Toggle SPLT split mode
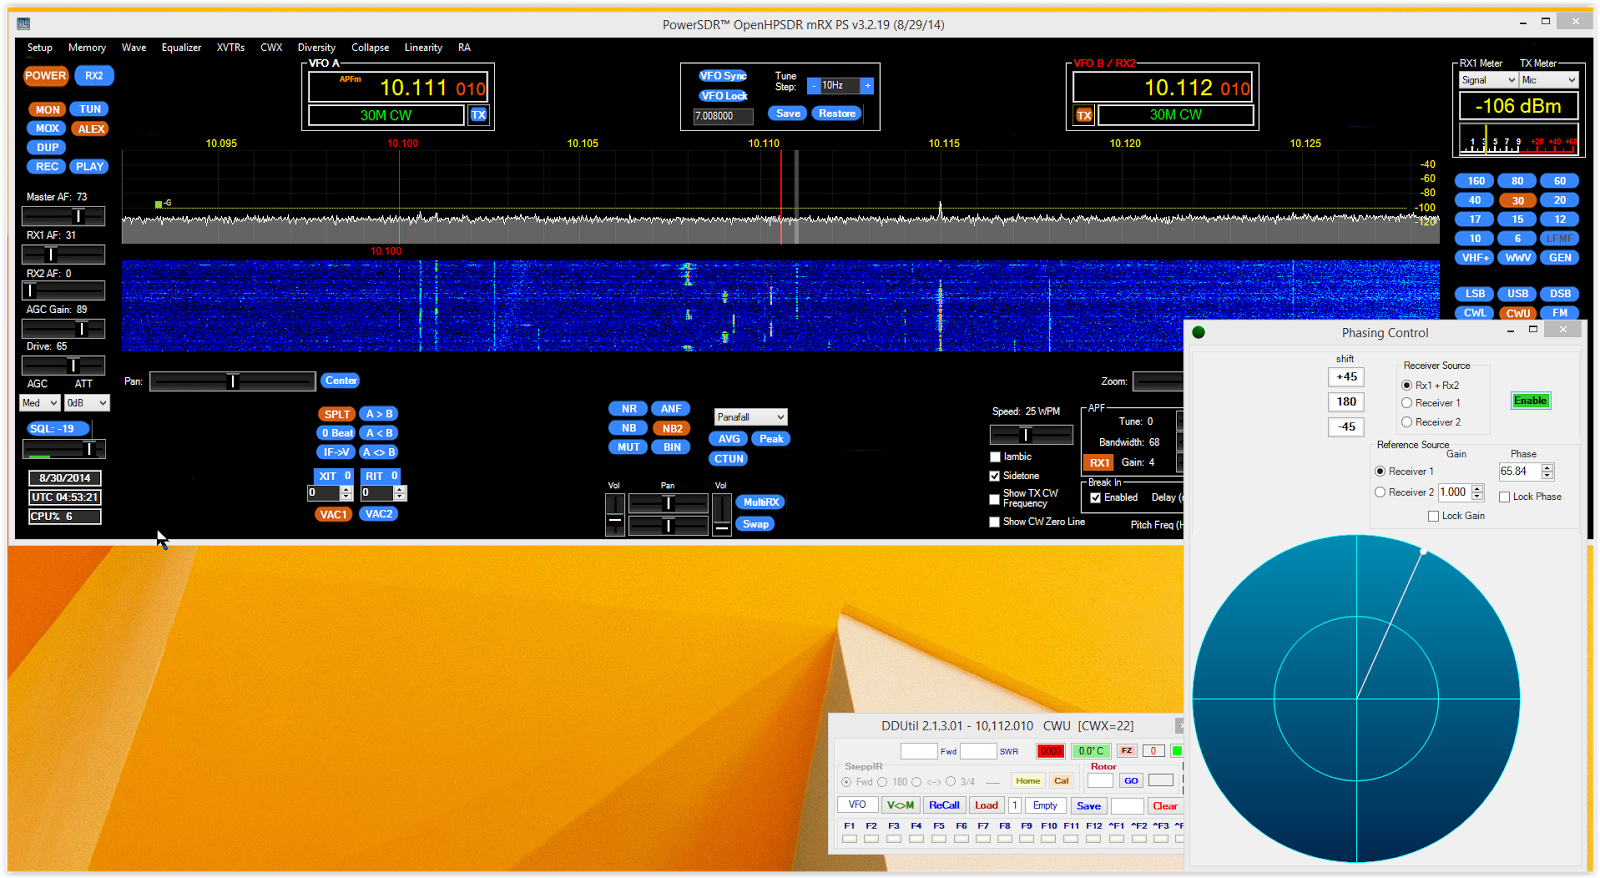 point(337,414)
